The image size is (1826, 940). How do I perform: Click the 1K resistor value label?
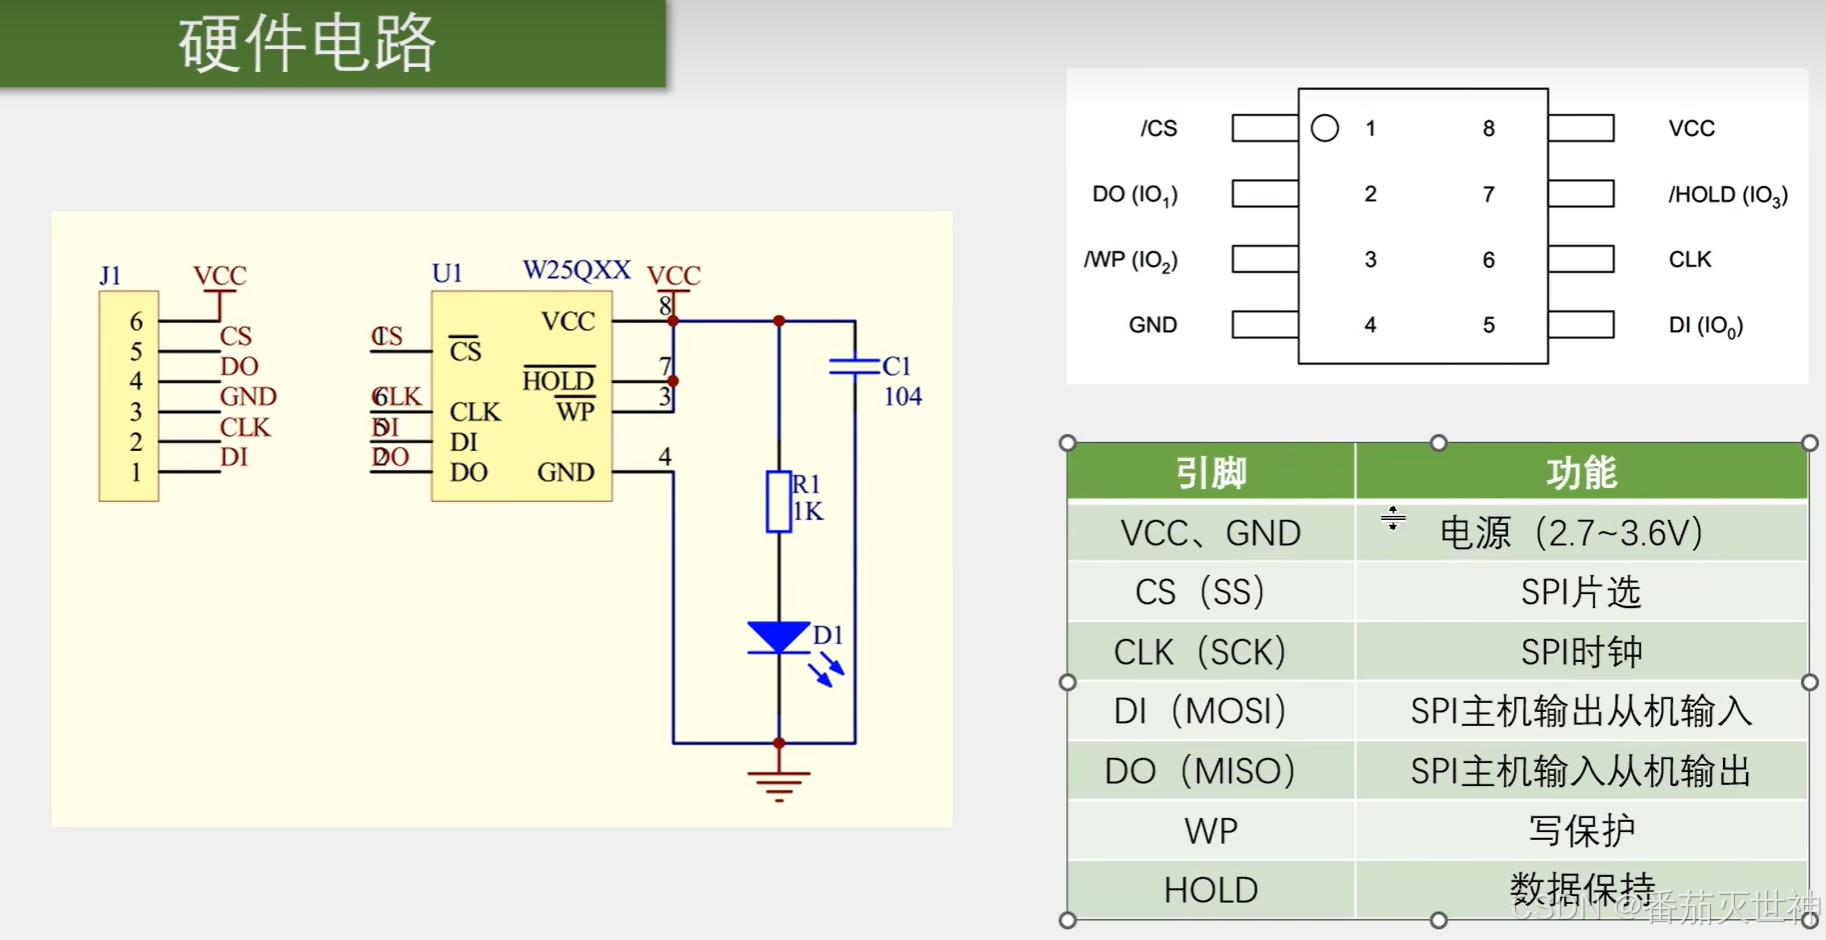pos(808,512)
